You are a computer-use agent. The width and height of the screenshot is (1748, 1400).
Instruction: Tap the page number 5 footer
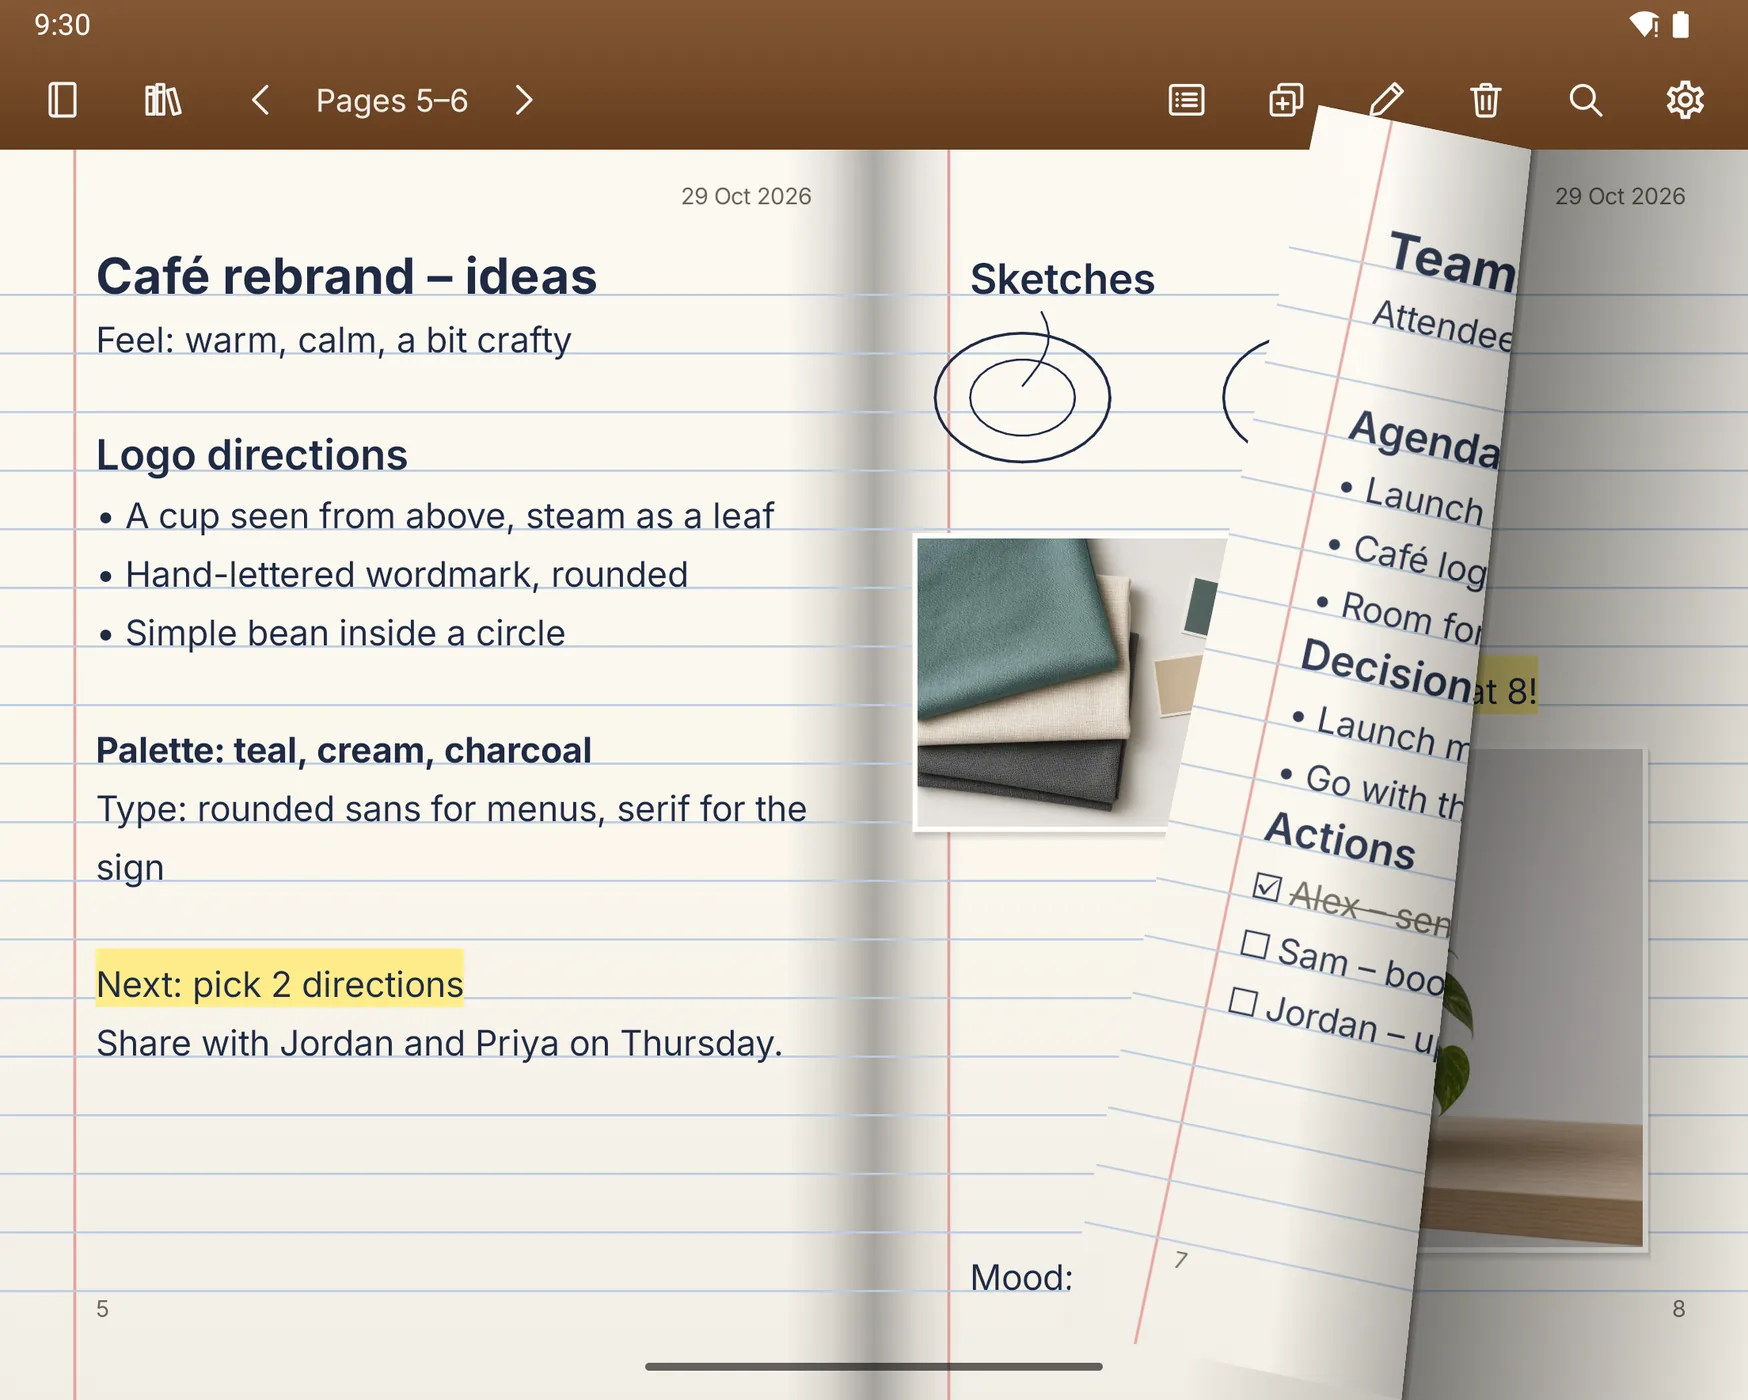coord(102,1309)
